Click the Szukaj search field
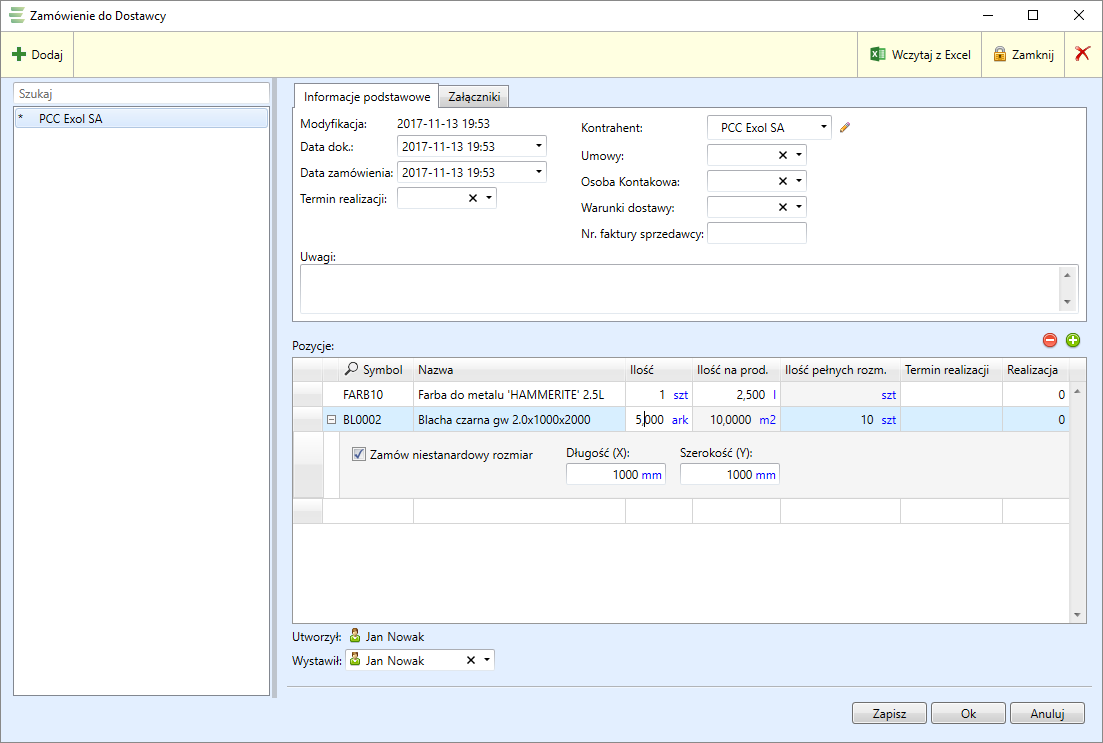 click(141, 92)
